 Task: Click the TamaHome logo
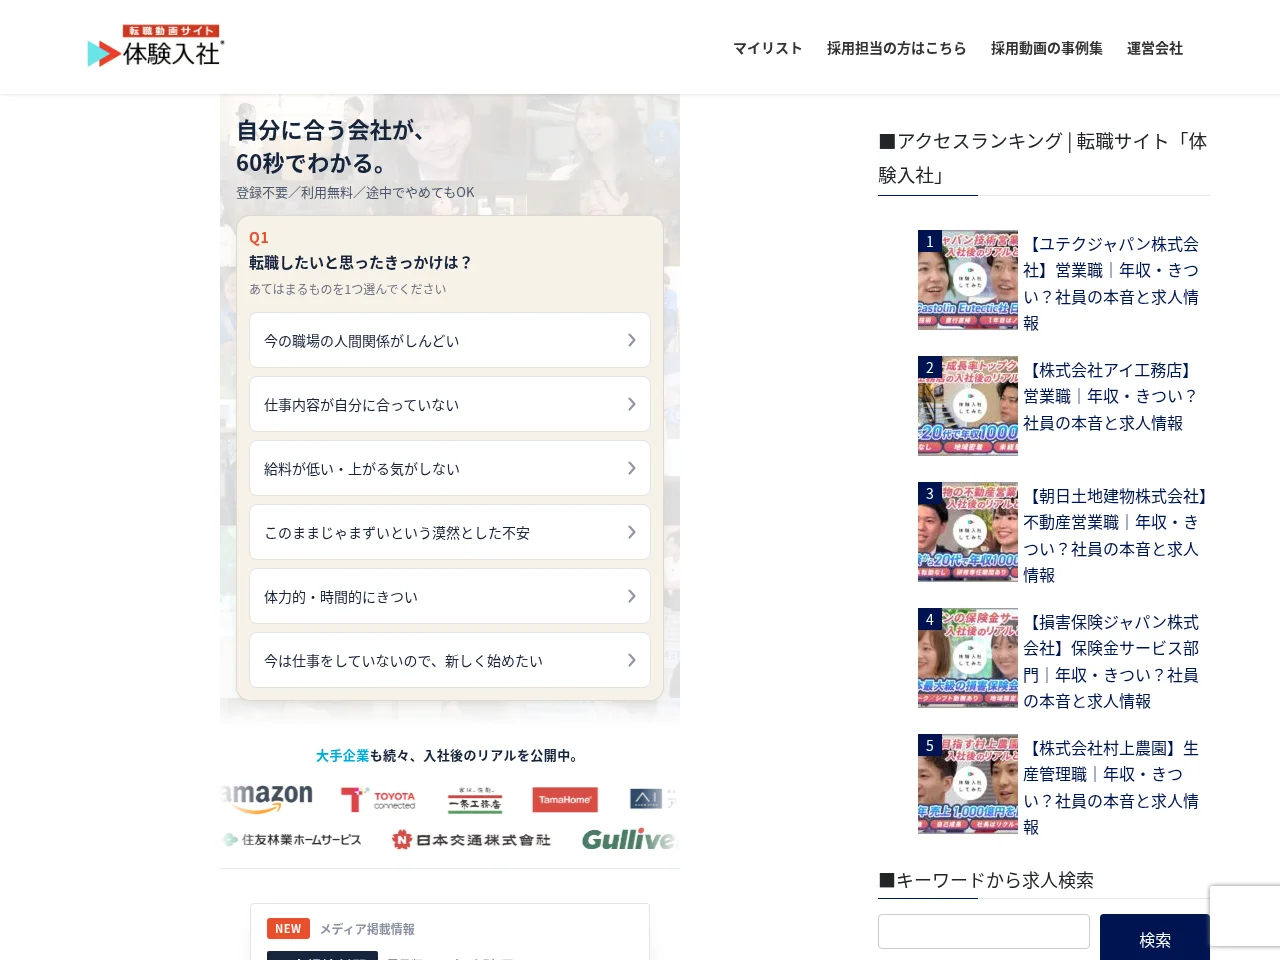565,799
